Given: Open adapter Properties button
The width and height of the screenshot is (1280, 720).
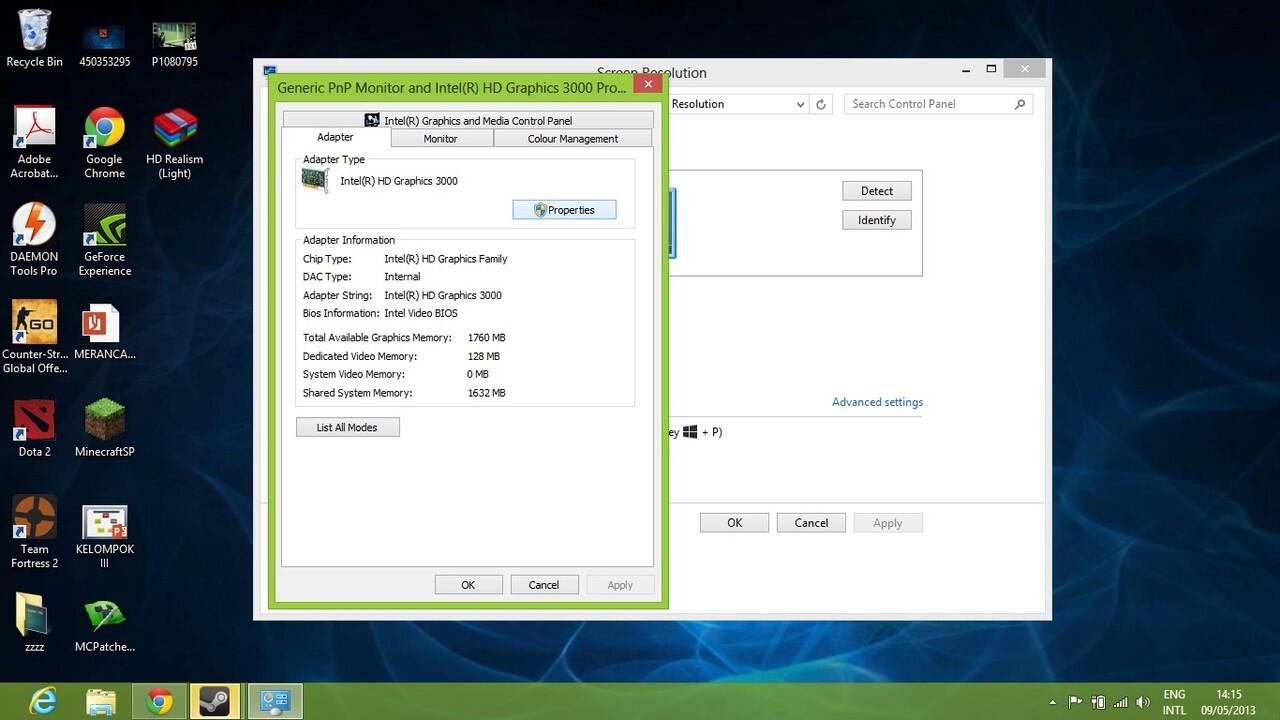Looking at the screenshot, I should pos(564,210).
